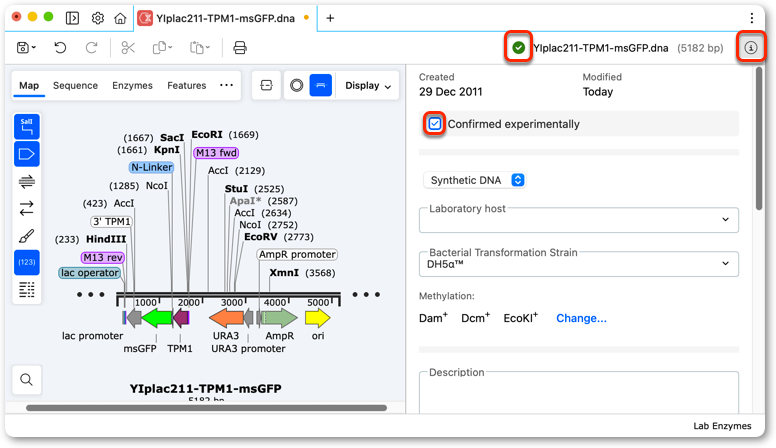This screenshot has height=448, width=776.
Task: Open settings gear in title bar
Action: tap(98, 18)
